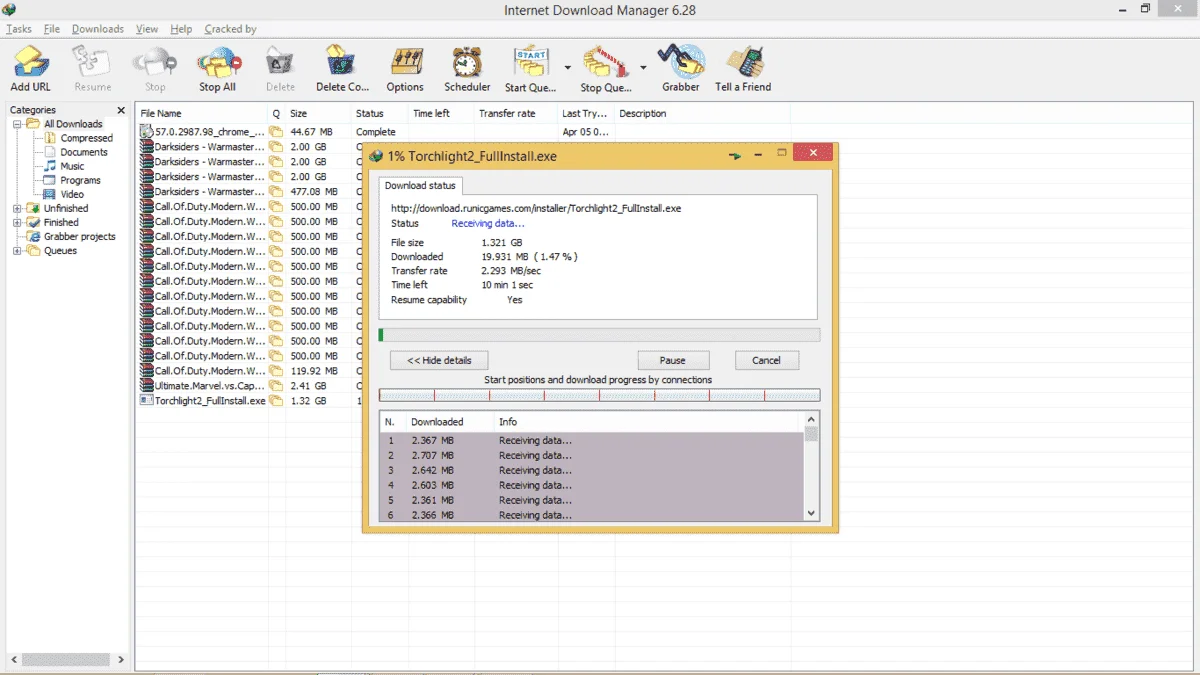1200x675 pixels.
Task: Open the Help menu
Action: click(x=181, y=29)
